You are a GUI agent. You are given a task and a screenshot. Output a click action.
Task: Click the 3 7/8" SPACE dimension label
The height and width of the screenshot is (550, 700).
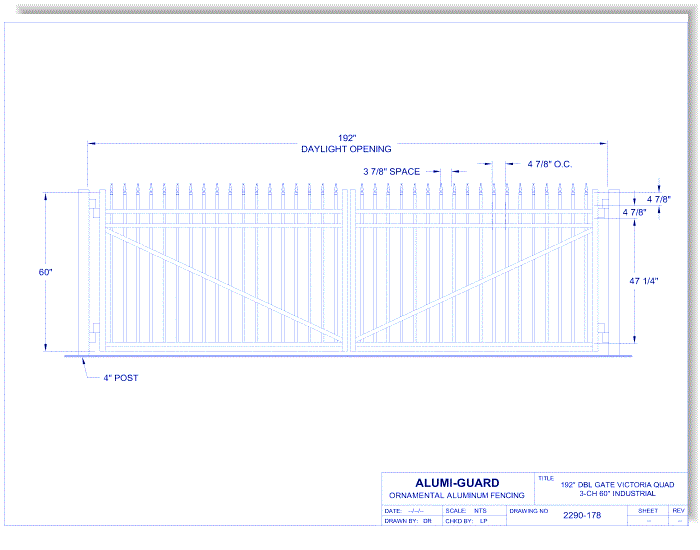coord(392,171)
